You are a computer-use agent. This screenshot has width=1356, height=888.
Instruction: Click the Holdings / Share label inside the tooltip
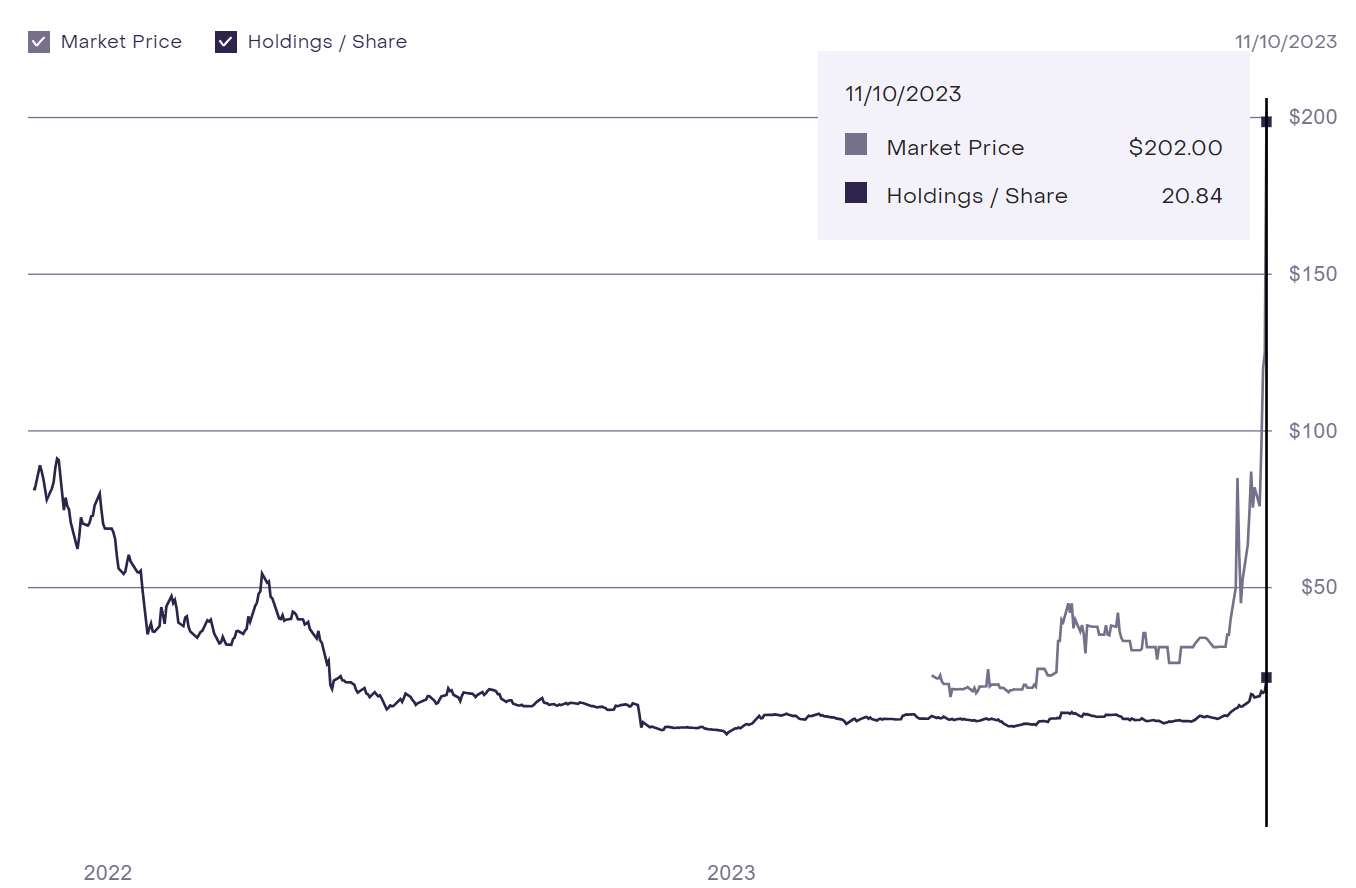coord(976,196)
